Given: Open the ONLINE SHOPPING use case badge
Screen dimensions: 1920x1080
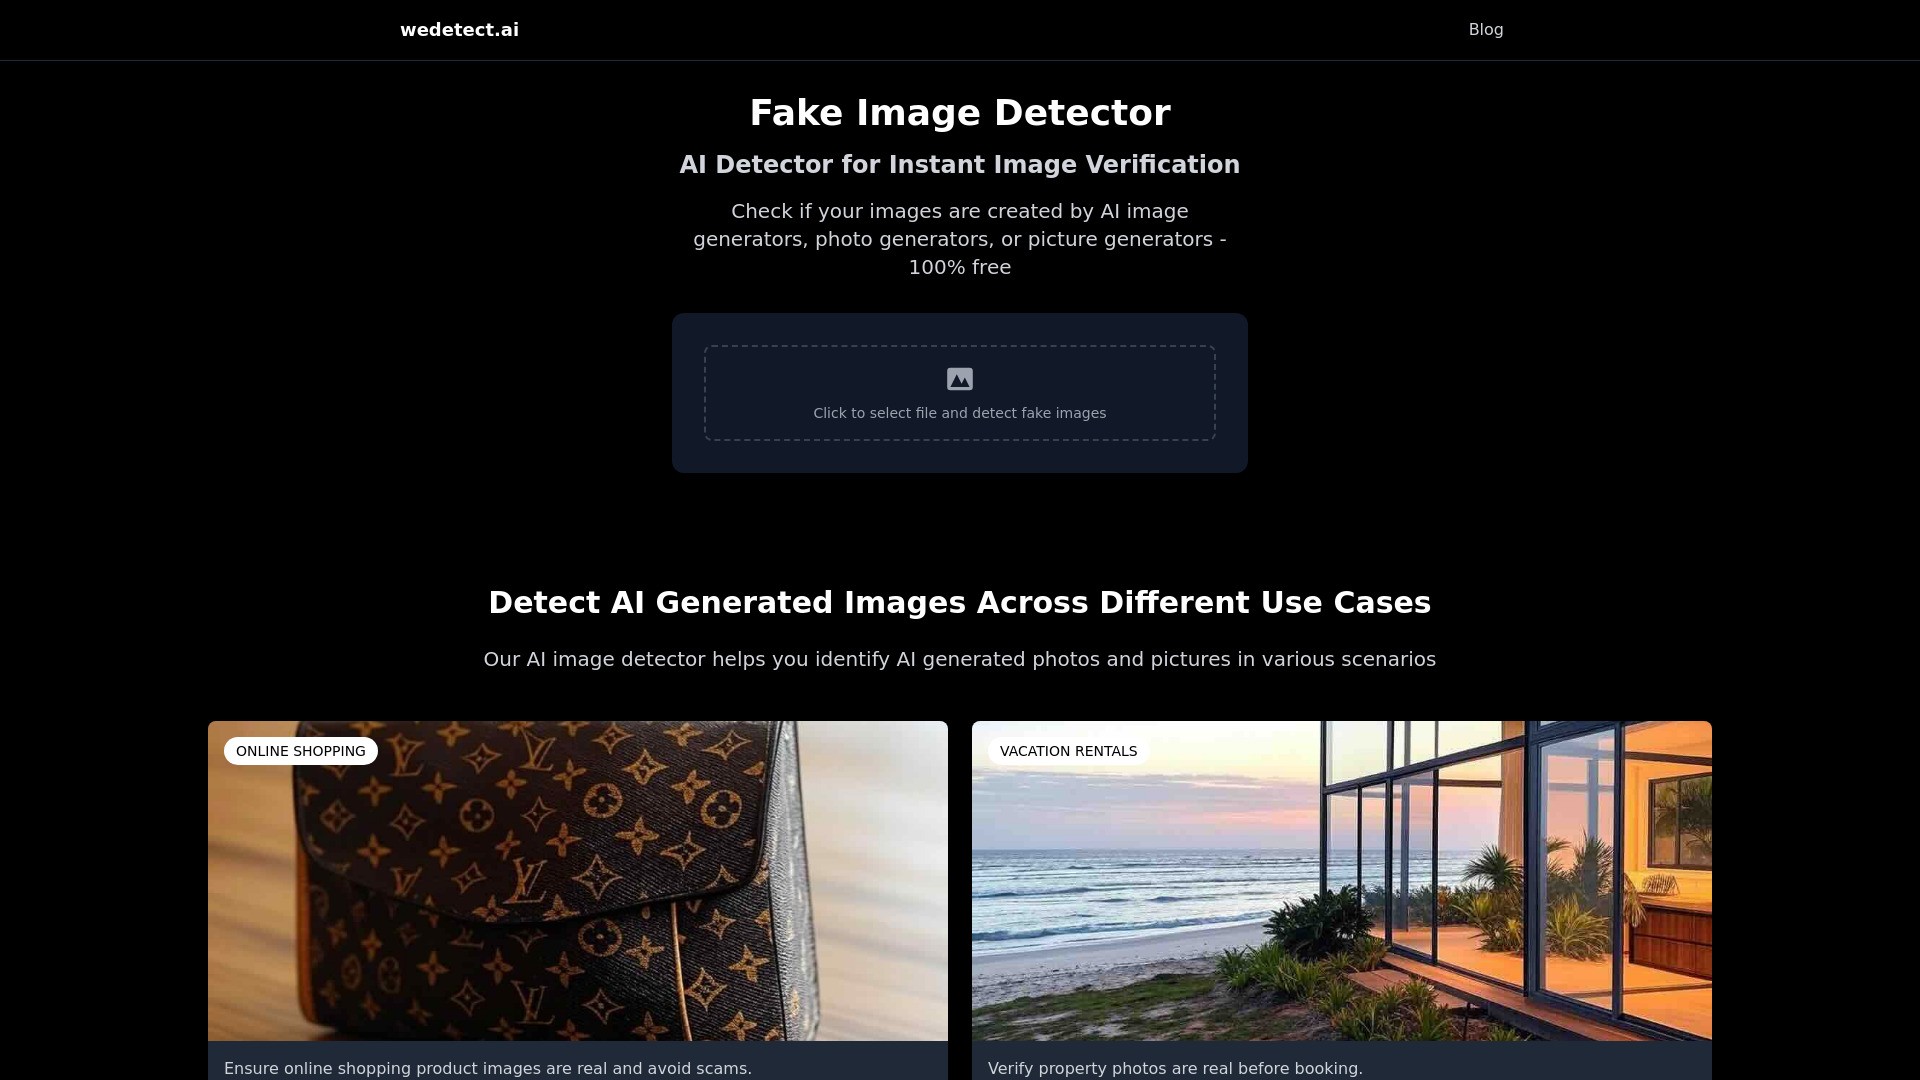Looking at the screenshot, I should 301,750.
